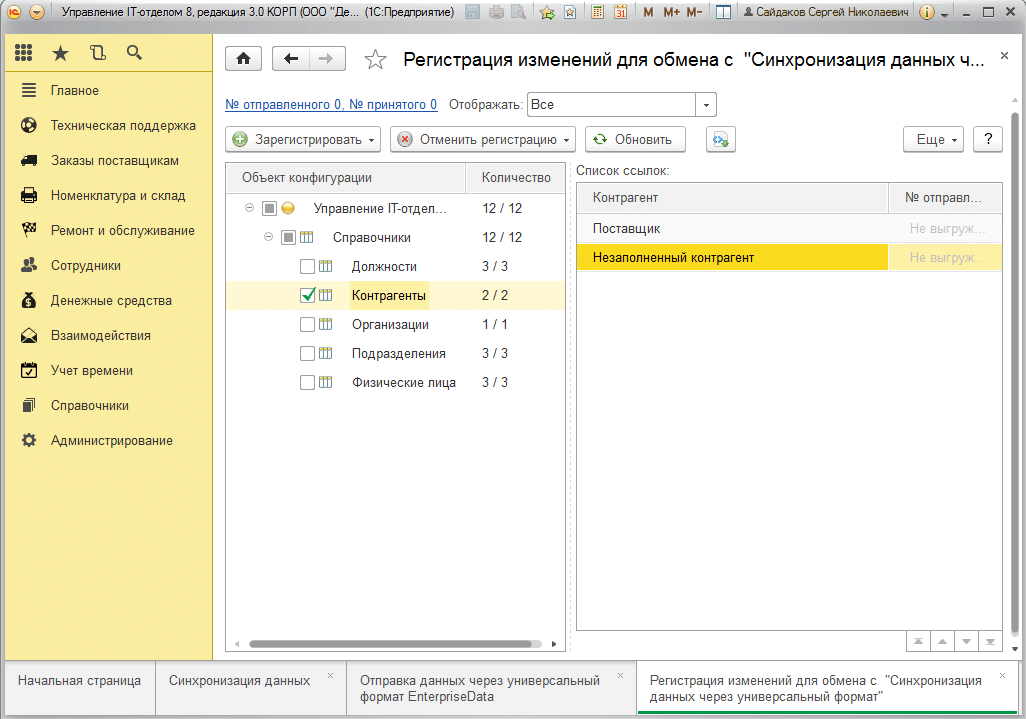
Task: Click the print icon in title bar
Action: 497,12
